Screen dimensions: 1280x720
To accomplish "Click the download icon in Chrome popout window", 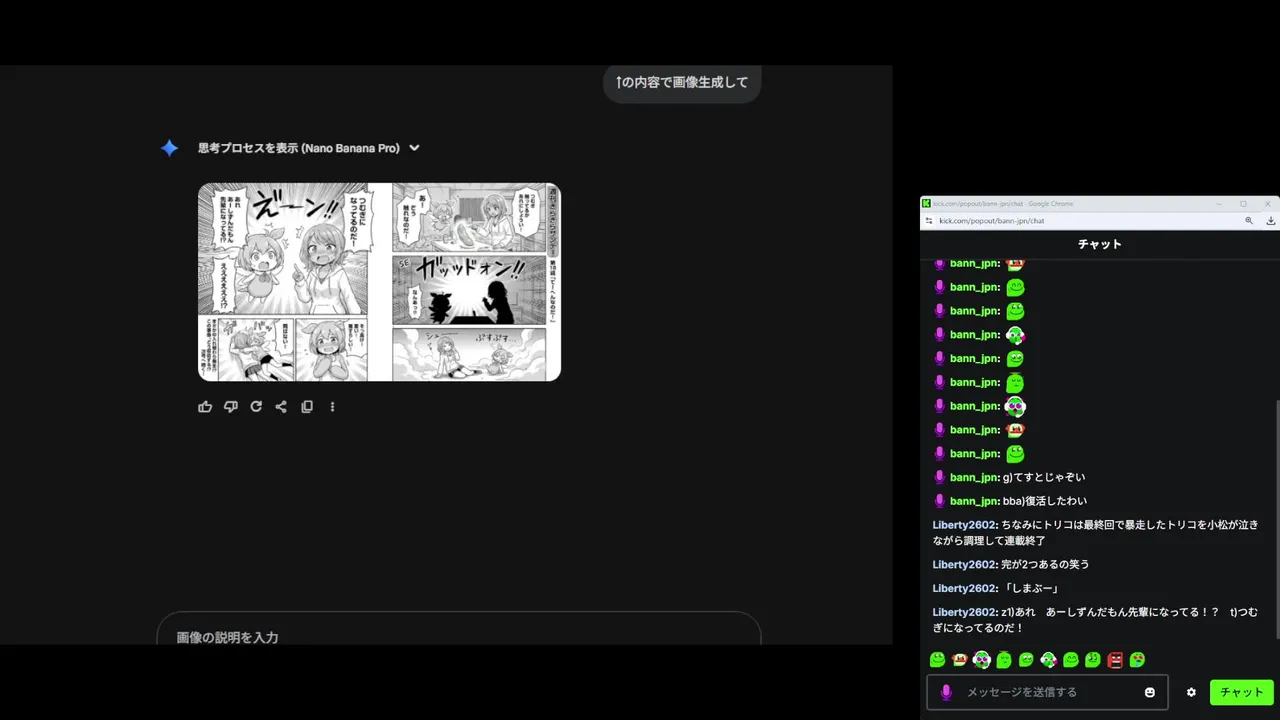I will (1271, 221).
